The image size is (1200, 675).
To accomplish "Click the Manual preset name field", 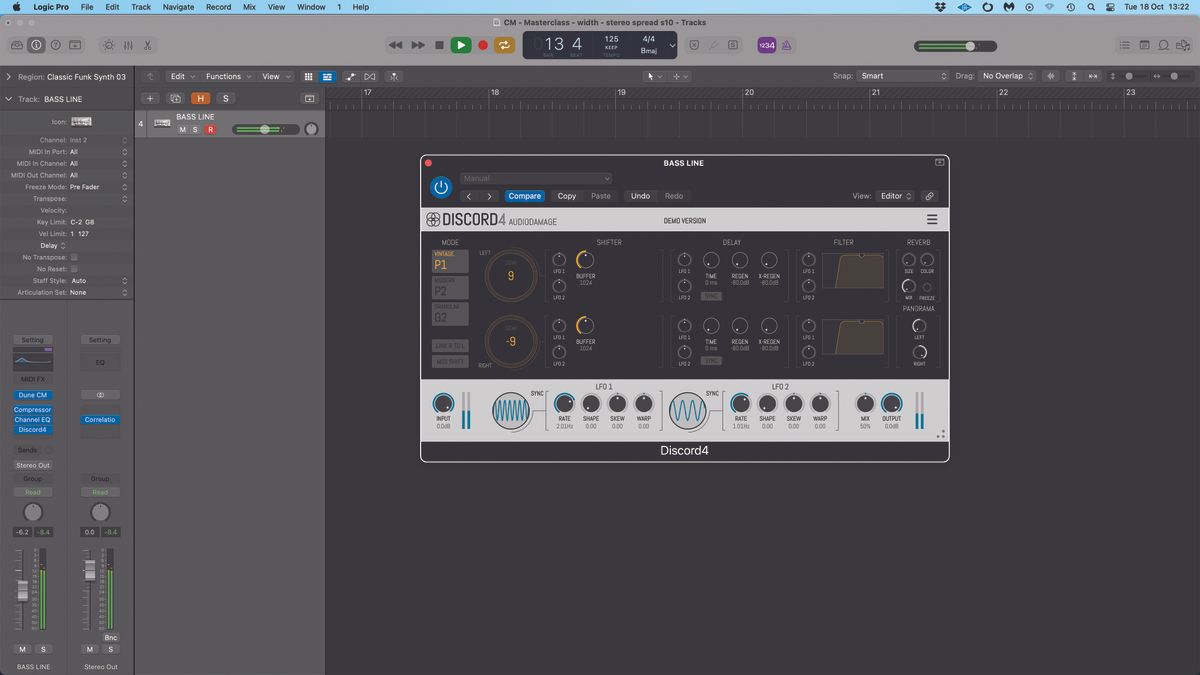I will (x=535, y=178).
